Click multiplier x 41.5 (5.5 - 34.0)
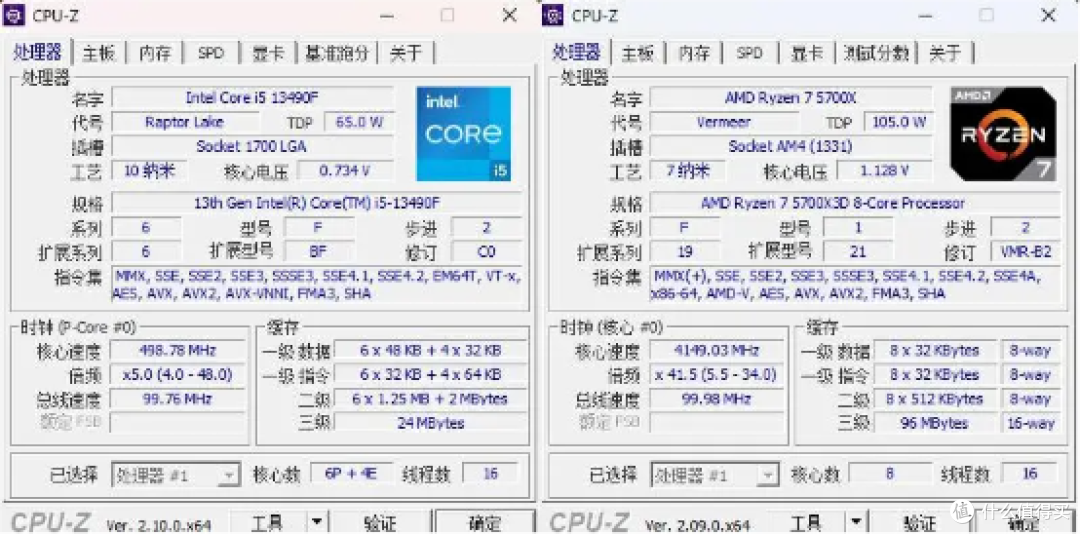This screenshot has height=534, width=1080. click(x=717, y=375)
